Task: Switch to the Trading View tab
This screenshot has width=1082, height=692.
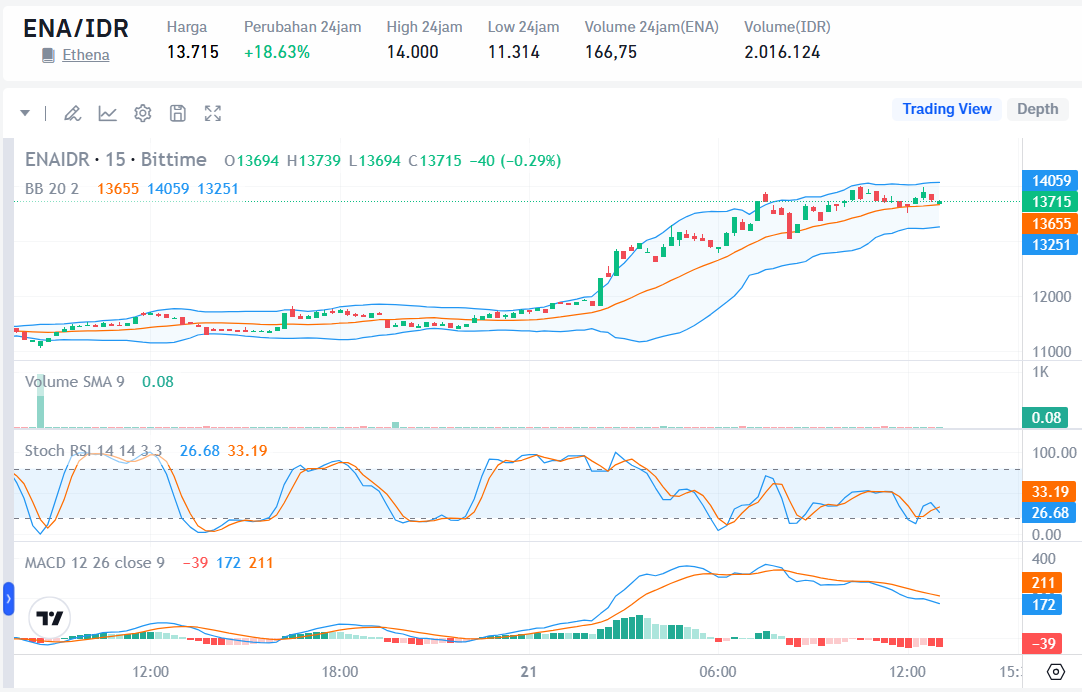Action: 947,109
